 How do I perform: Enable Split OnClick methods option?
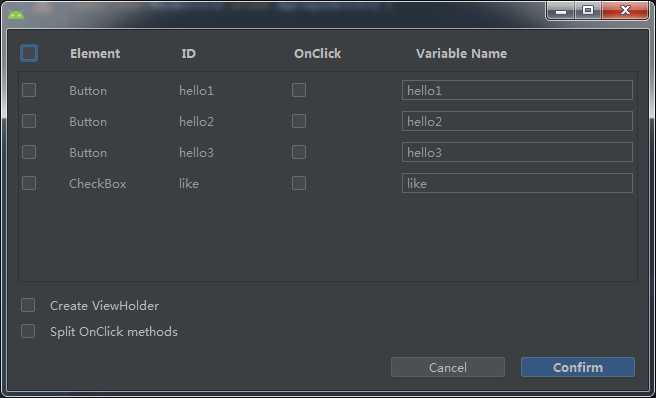pyautogui.click(x=28, y=331)
